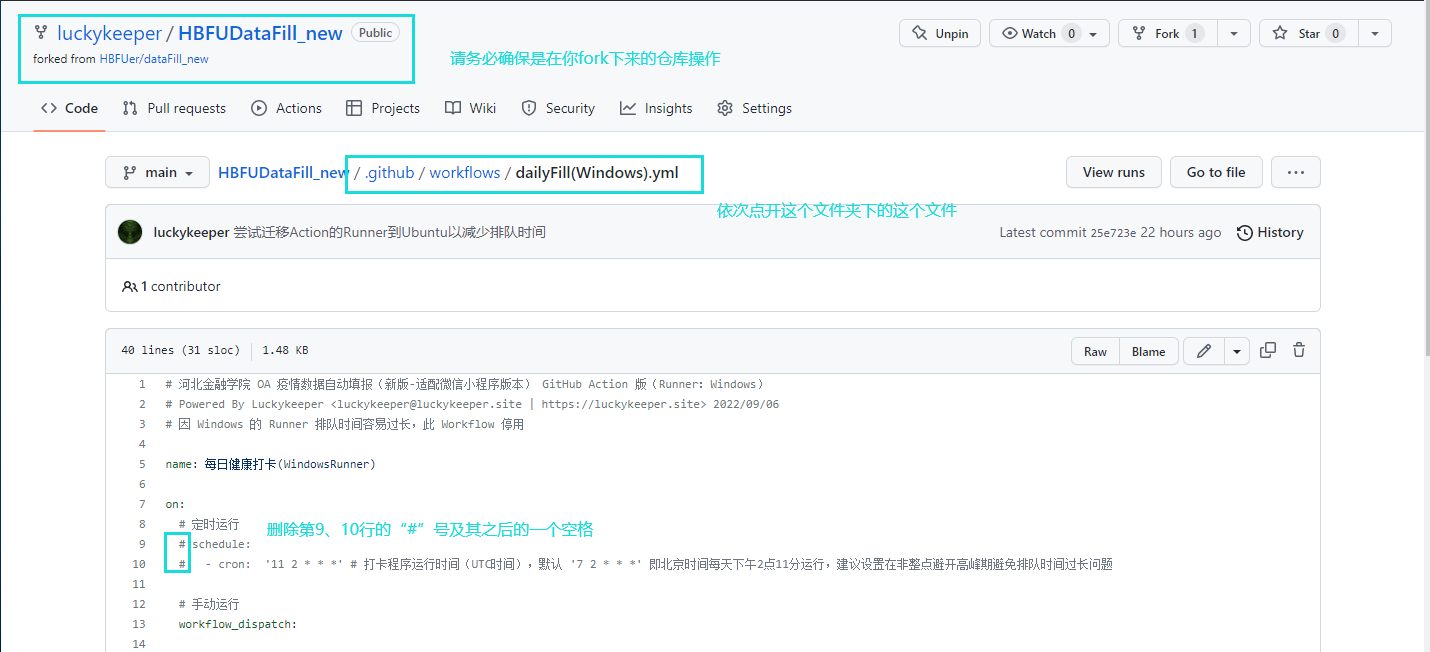Click line 2 Powered By Luckykeeper comment
This screenshot has height=652, width=1430.
click(472, 404)
